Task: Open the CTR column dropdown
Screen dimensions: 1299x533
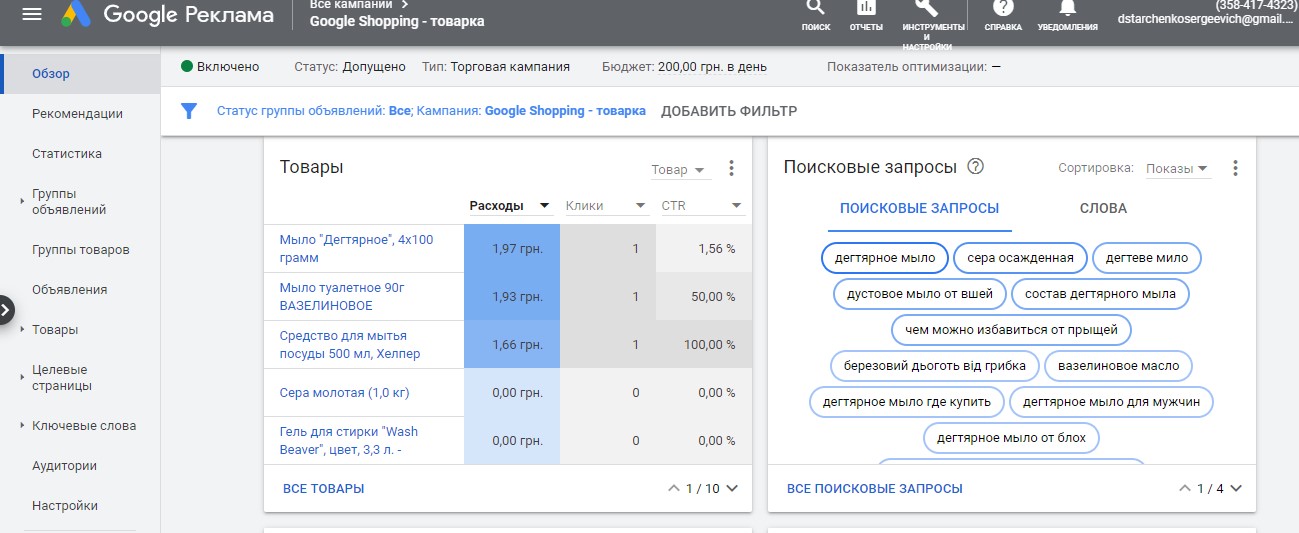Action: (702, 206)
